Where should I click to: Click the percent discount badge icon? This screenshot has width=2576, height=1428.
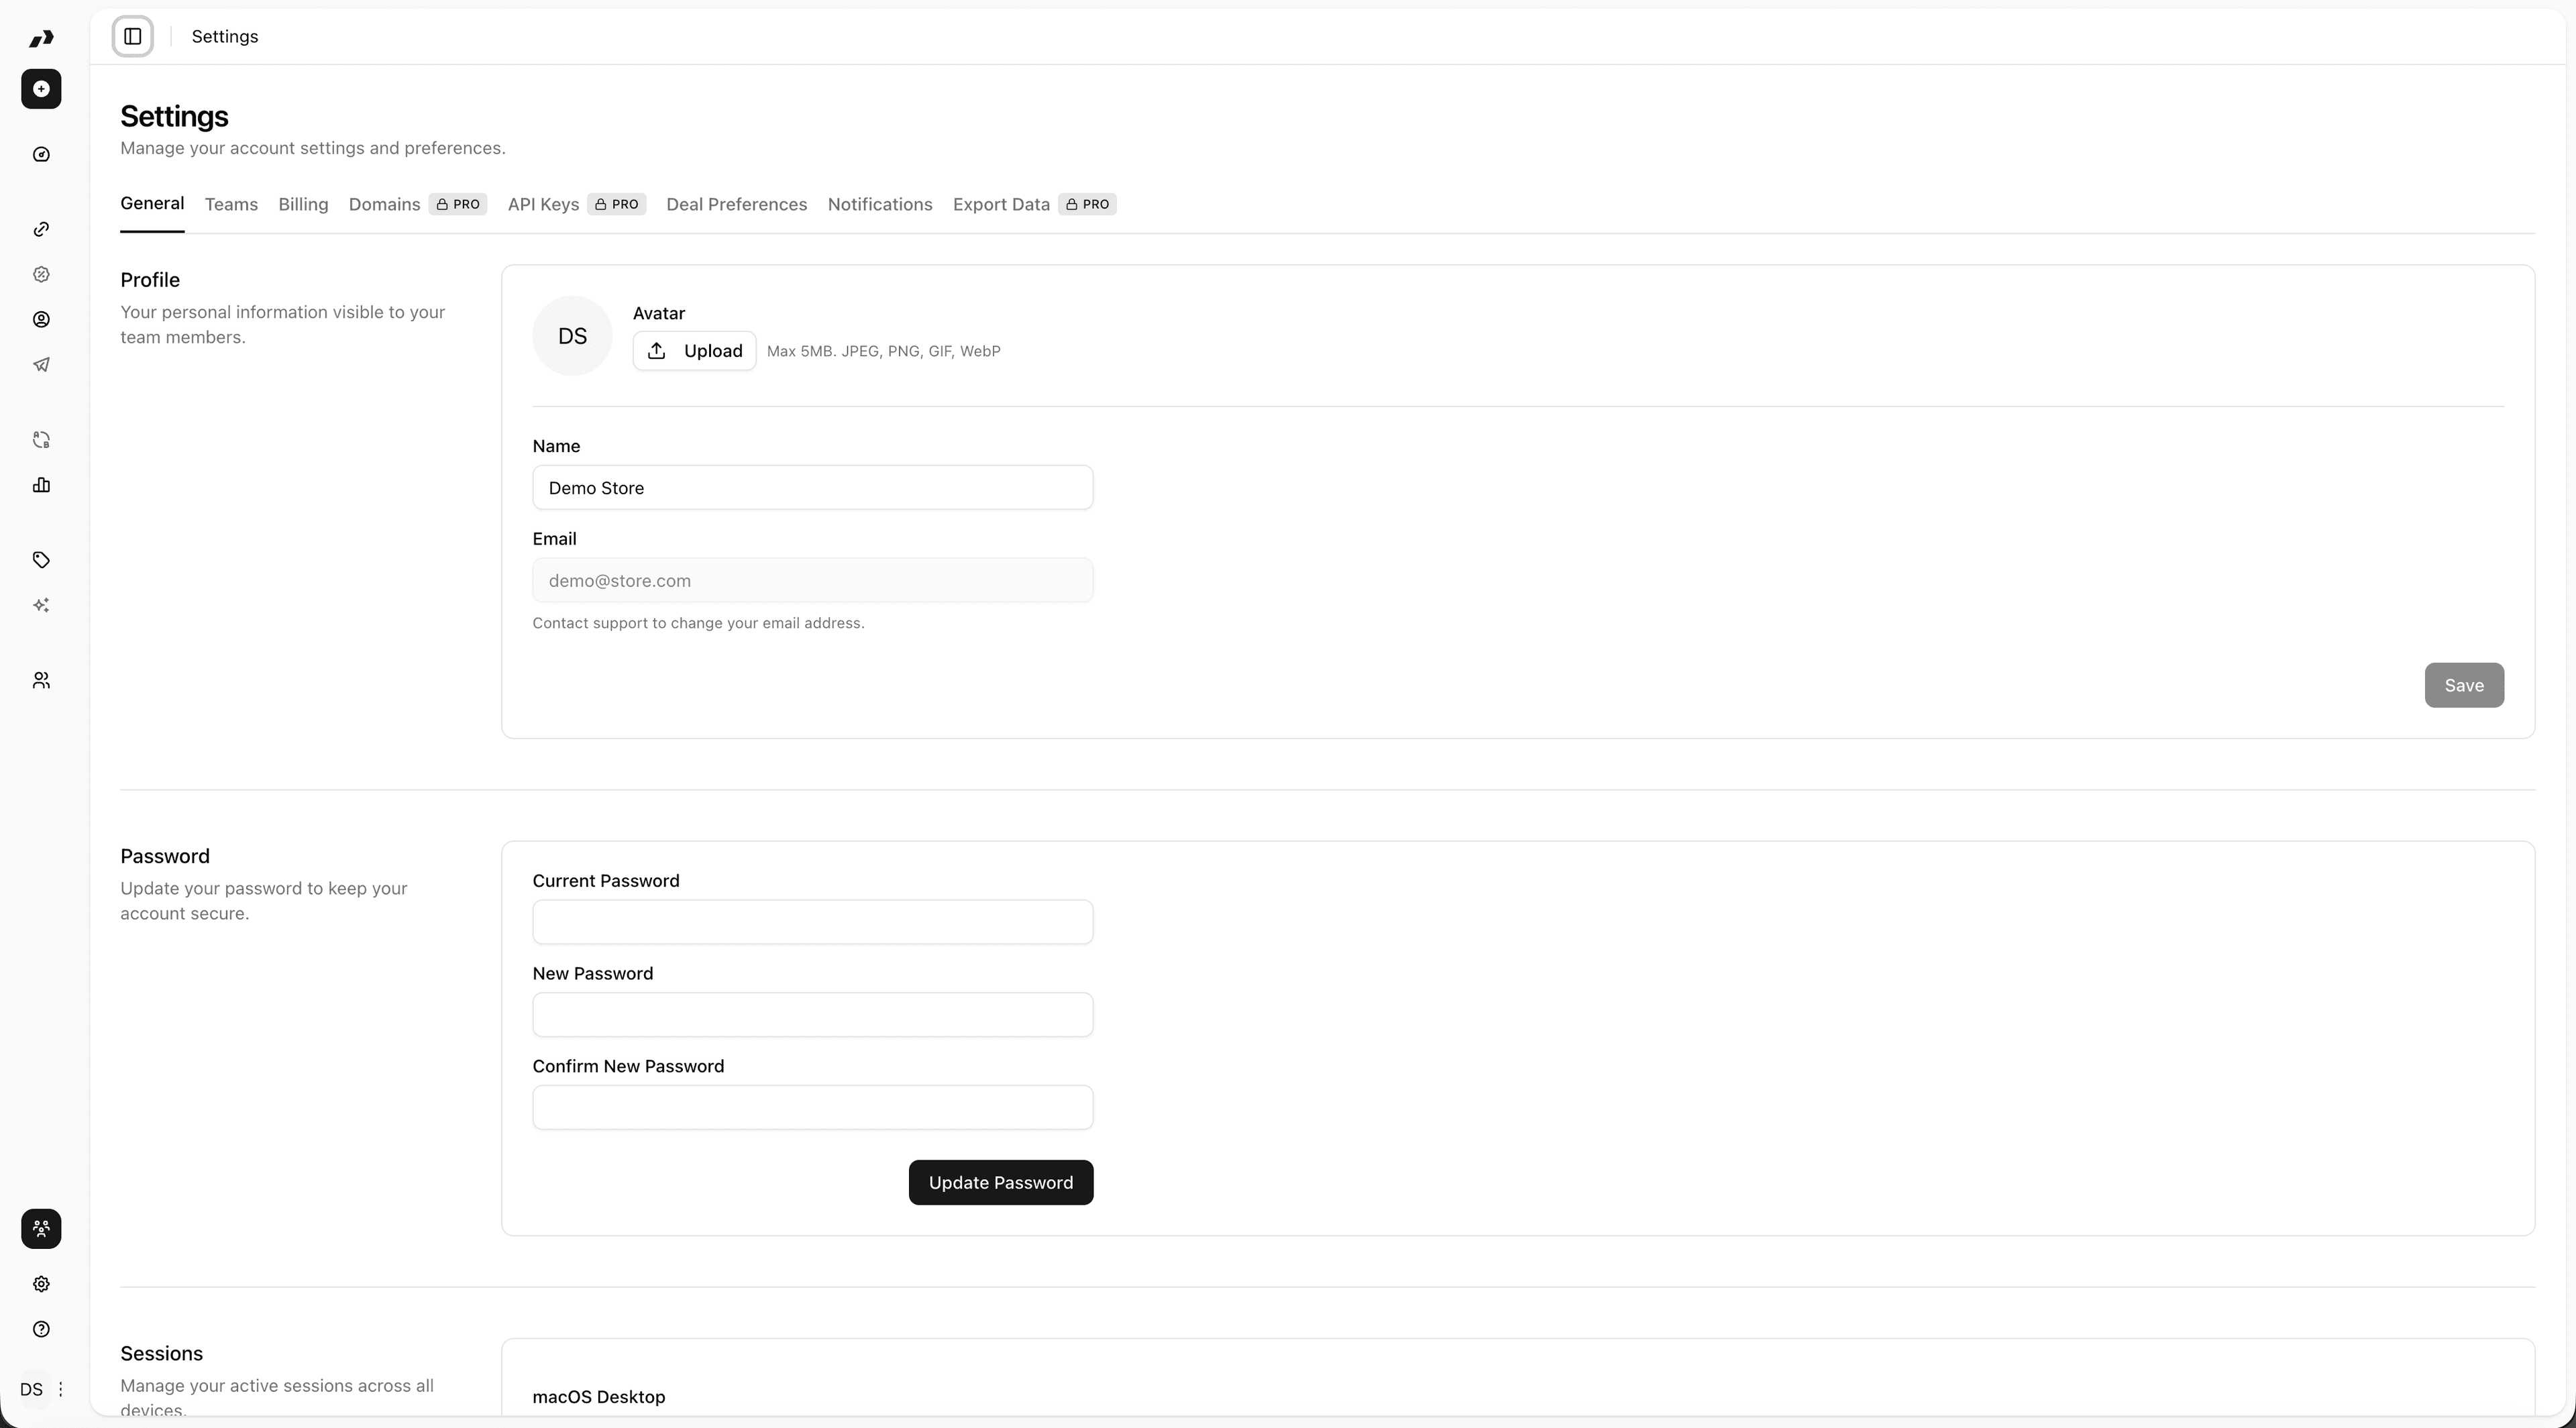41,274
